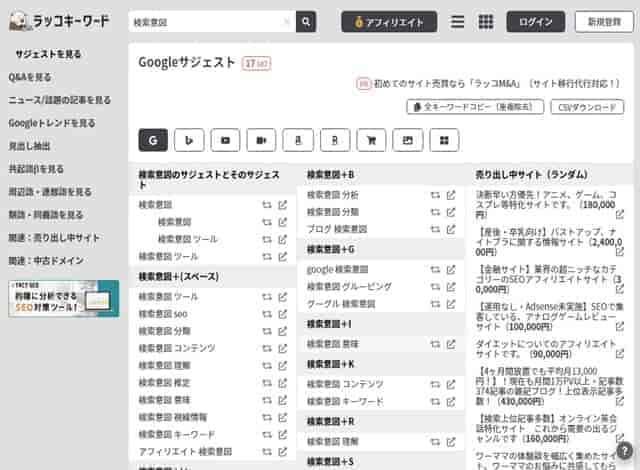Select the Rakuten suggest source icon

[335, 140]
